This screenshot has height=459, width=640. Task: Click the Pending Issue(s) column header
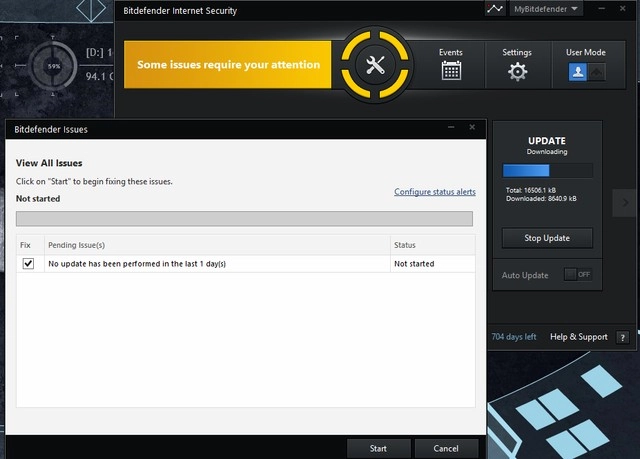point(217,245)
